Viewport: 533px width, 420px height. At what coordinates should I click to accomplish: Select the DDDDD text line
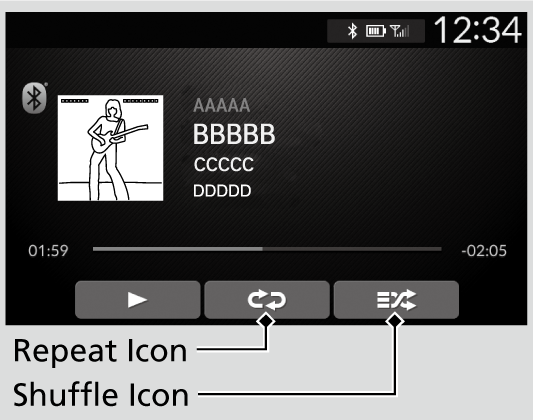pos(222,191)
